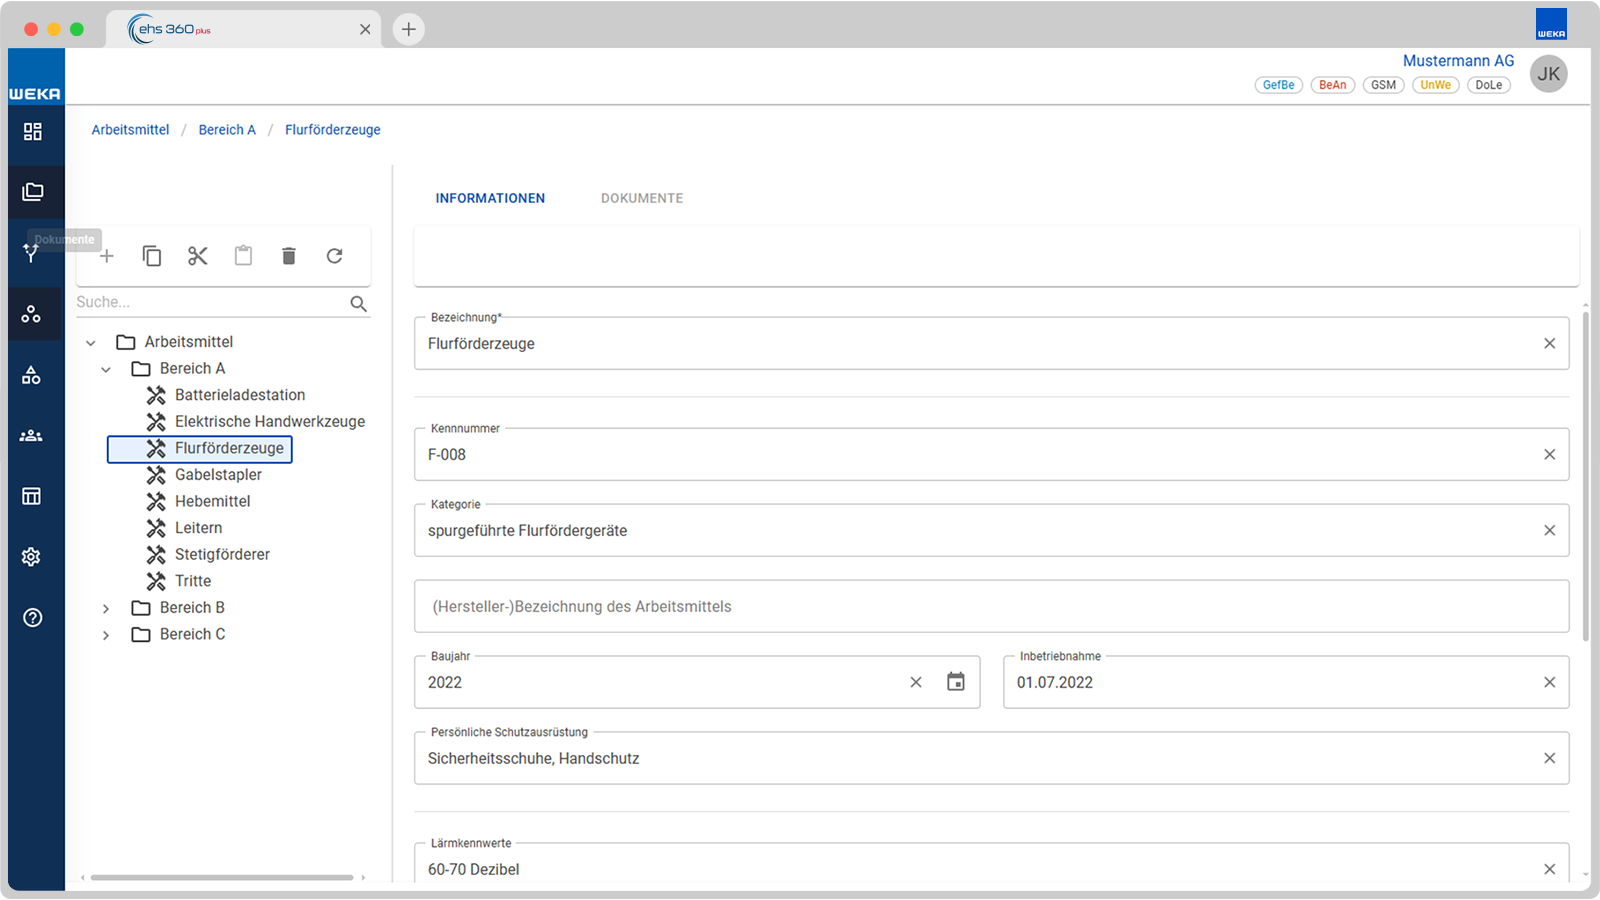
Task: Open the settings gear in sidebar
Action: tap(32, 557)
